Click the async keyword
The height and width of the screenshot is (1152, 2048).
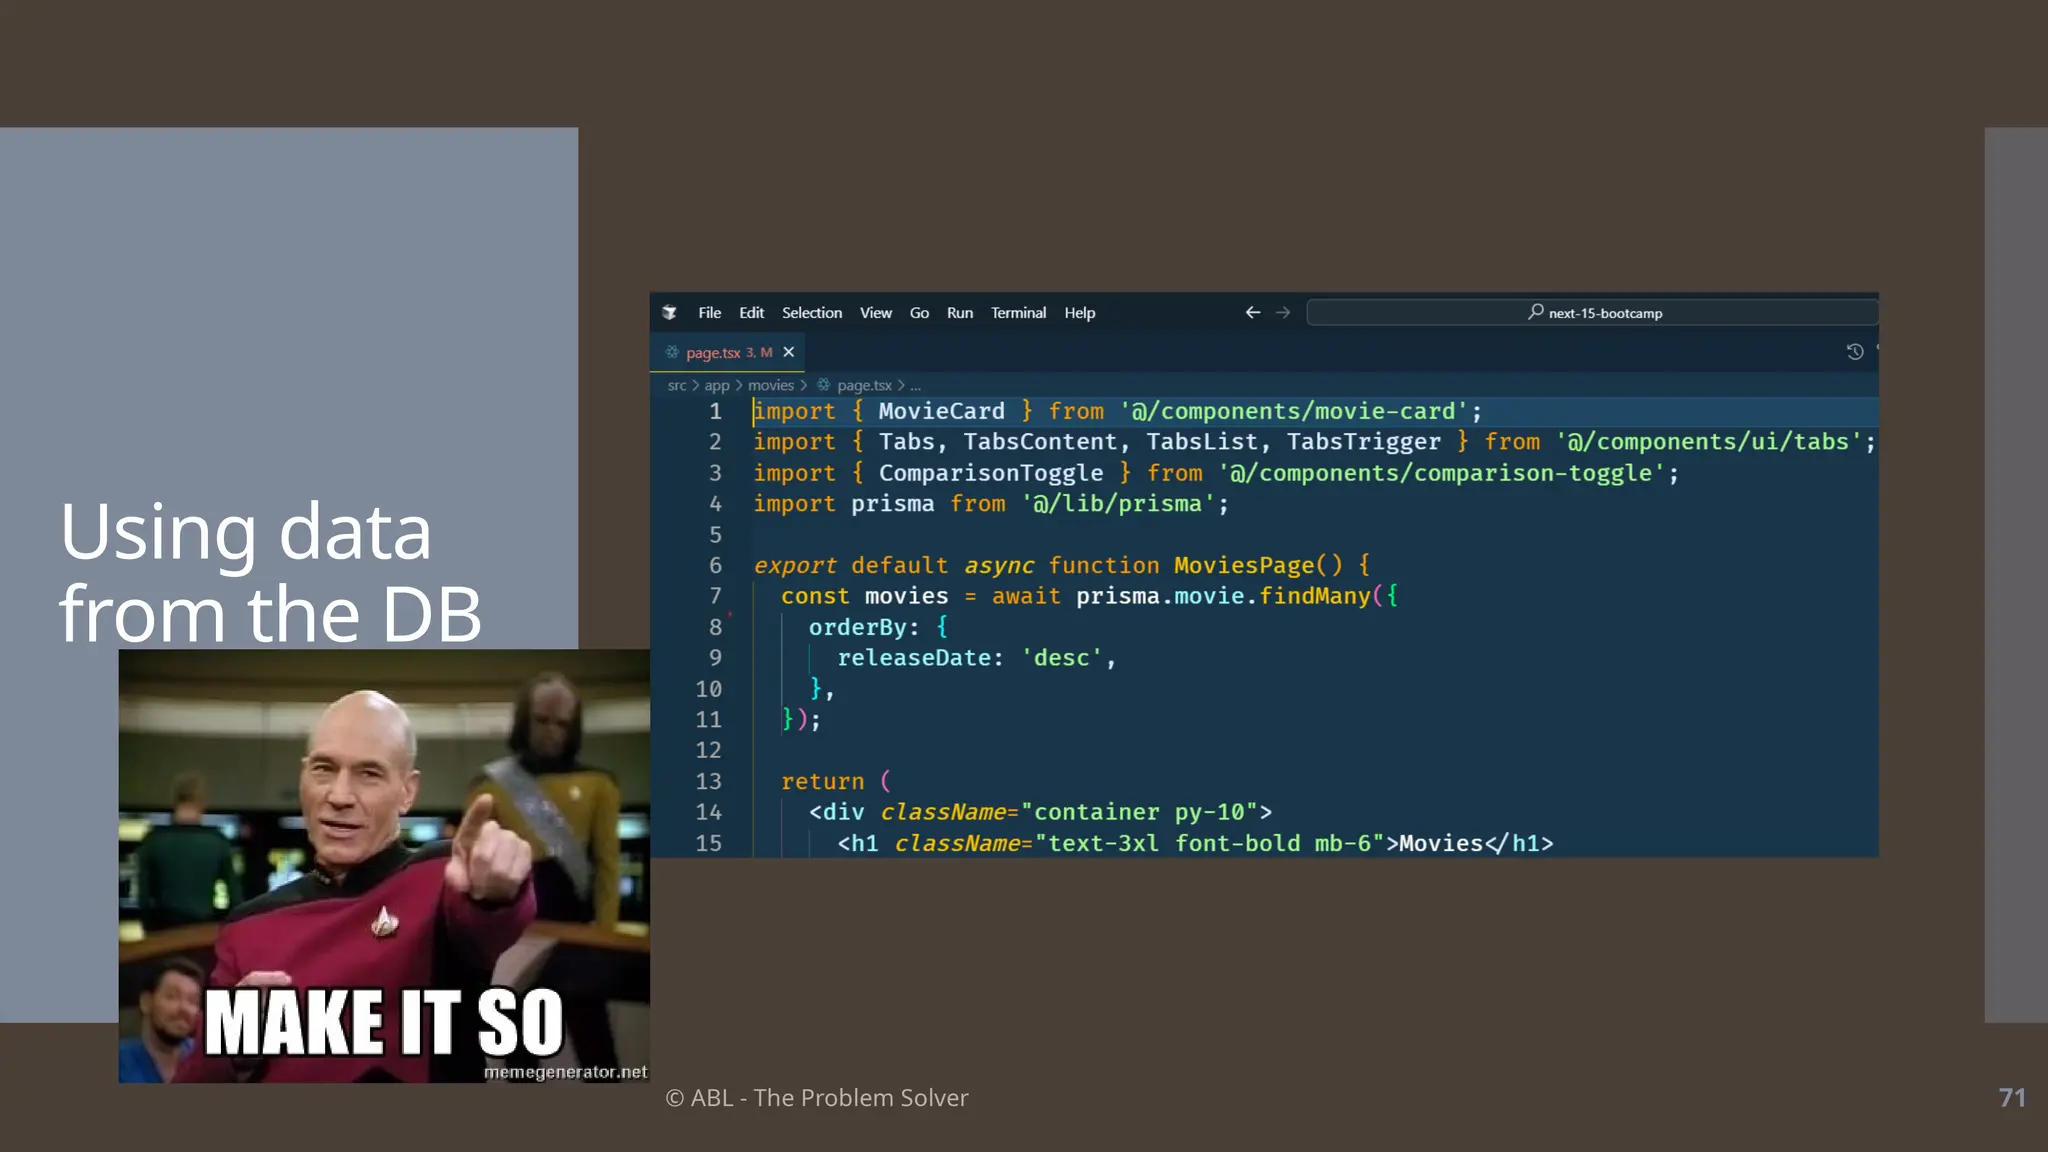[x=998, y=565]
